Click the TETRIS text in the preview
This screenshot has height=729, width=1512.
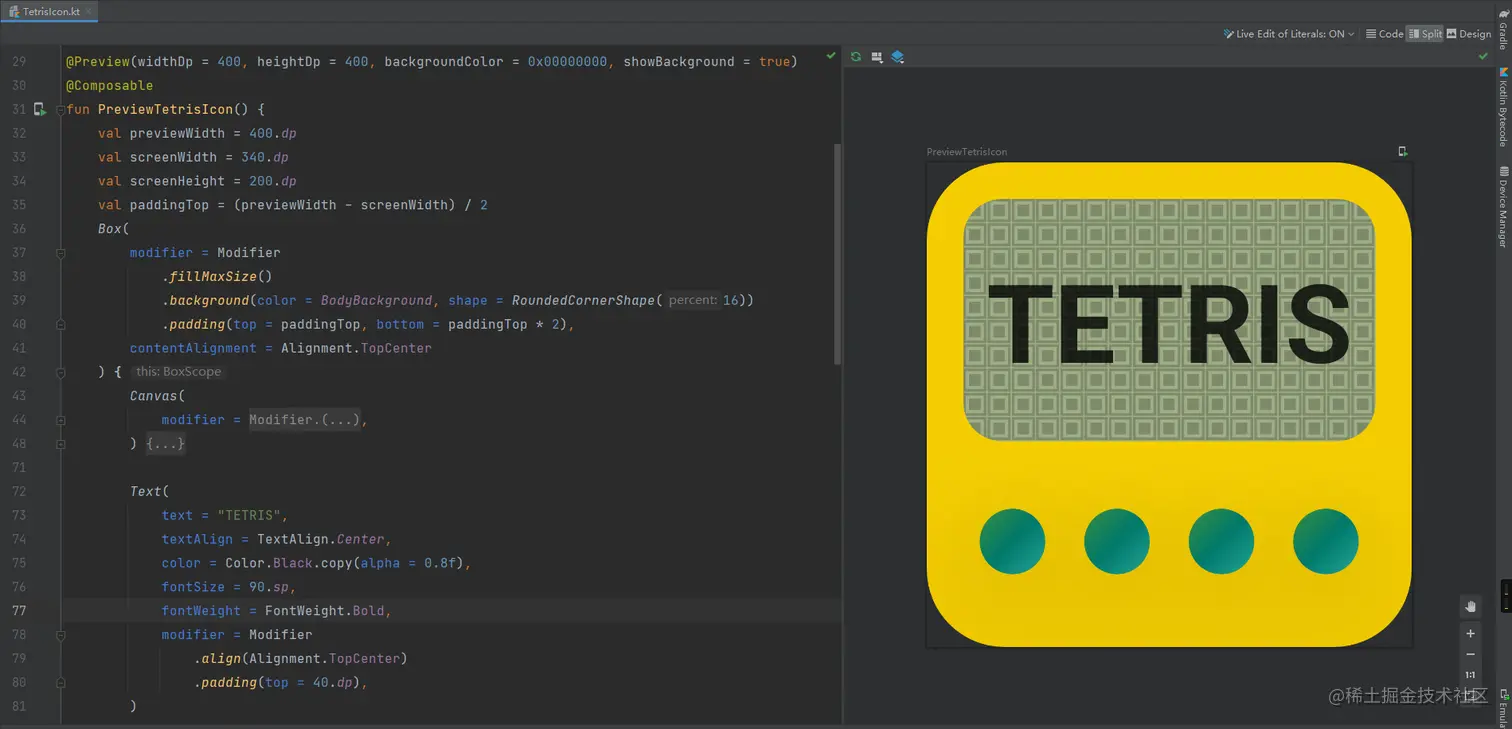pyautogui.click(x=1168, y=324)
